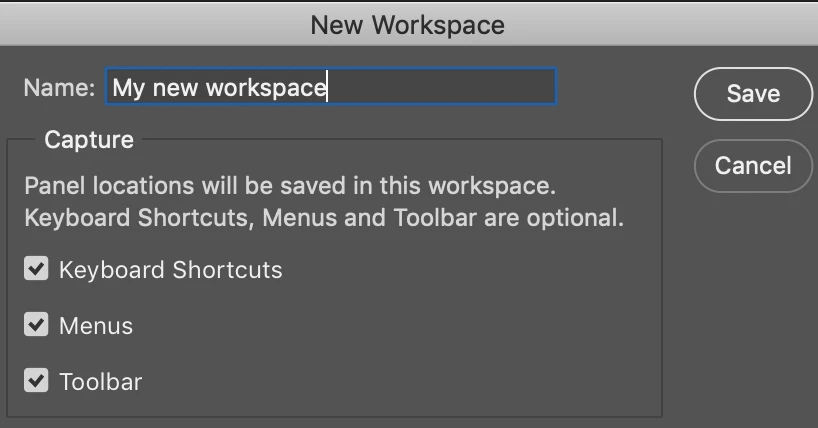Click the checkmark icon beside Menus
818x428 pixels.
tap(36, 325)
